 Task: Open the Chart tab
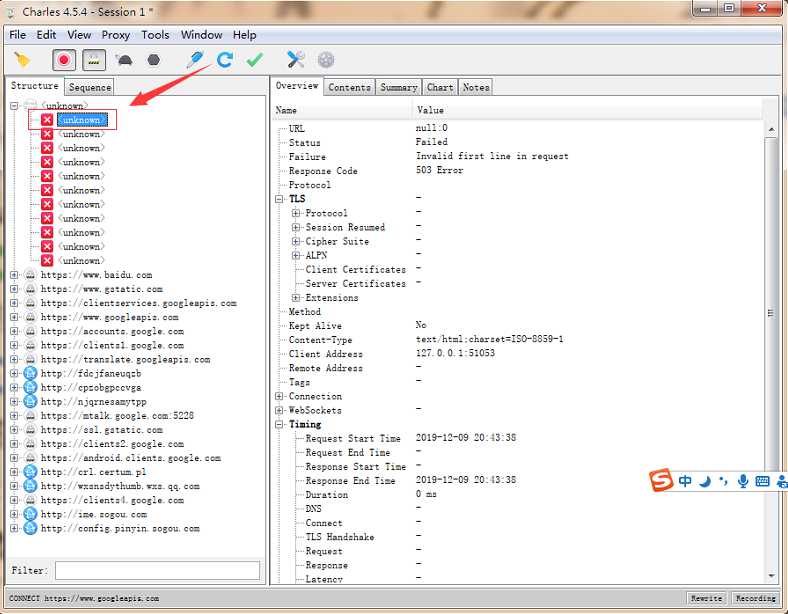tap(440, 87)
